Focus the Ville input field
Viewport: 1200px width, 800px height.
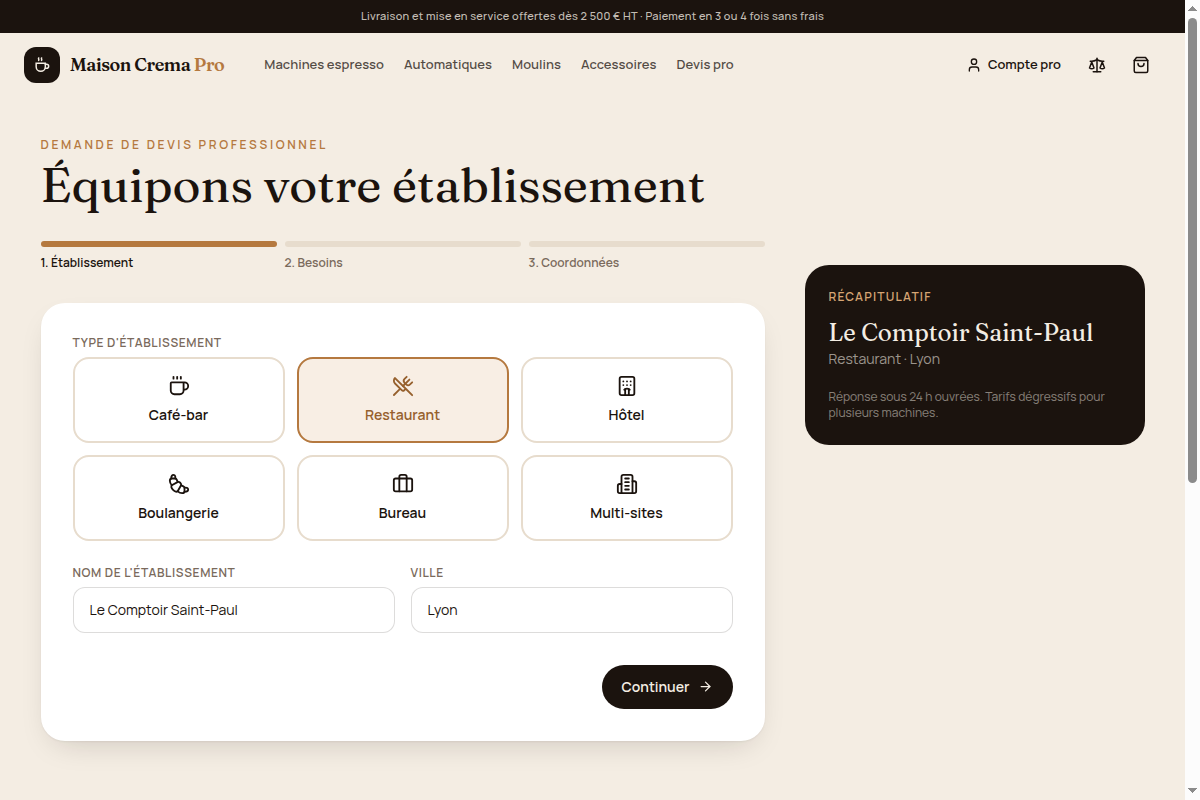click(572, 610)
